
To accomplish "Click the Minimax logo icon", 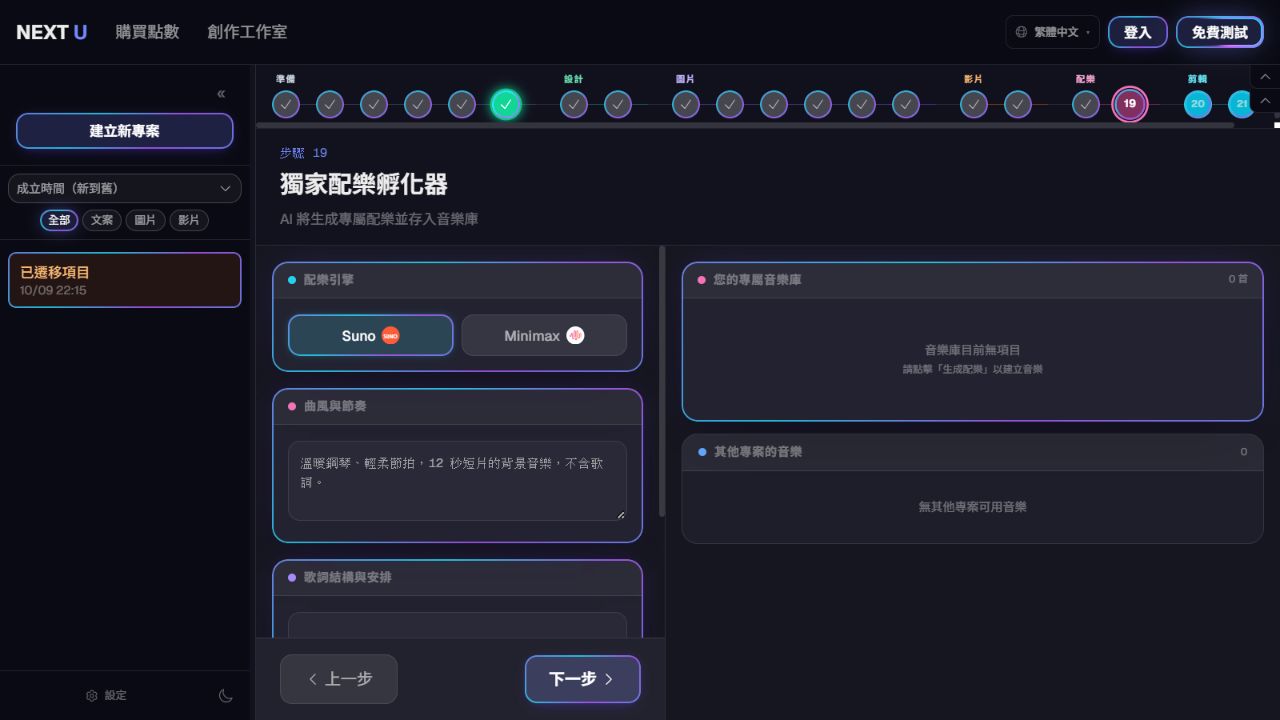I will [x=575, y=336].
